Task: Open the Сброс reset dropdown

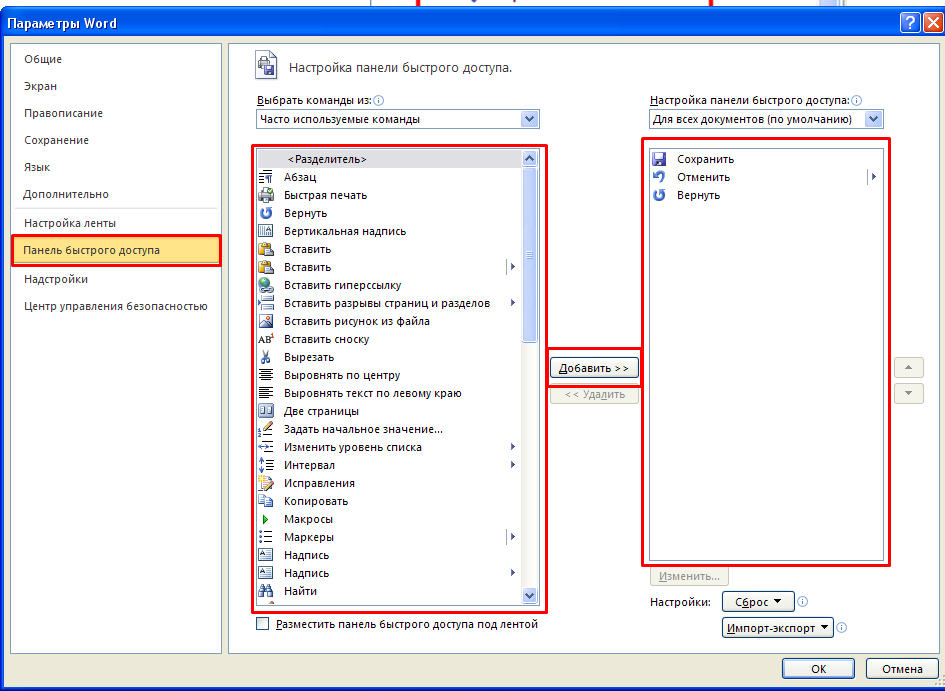Action: coord(757,602)
